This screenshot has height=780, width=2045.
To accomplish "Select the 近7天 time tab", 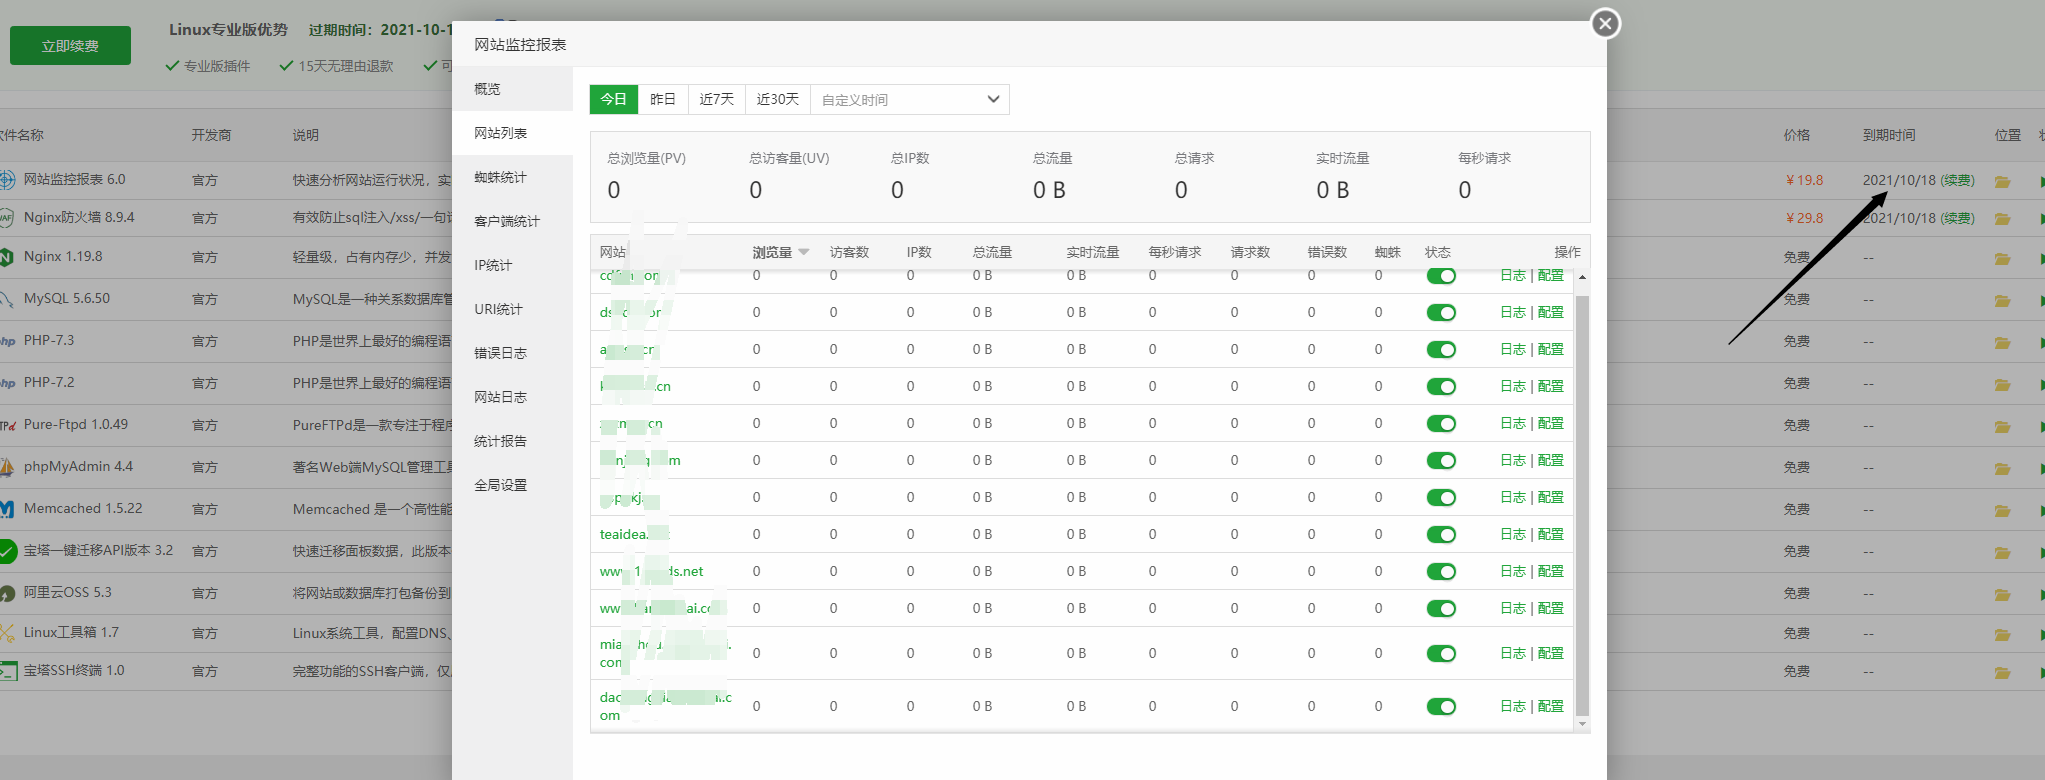I will point(717,99).
